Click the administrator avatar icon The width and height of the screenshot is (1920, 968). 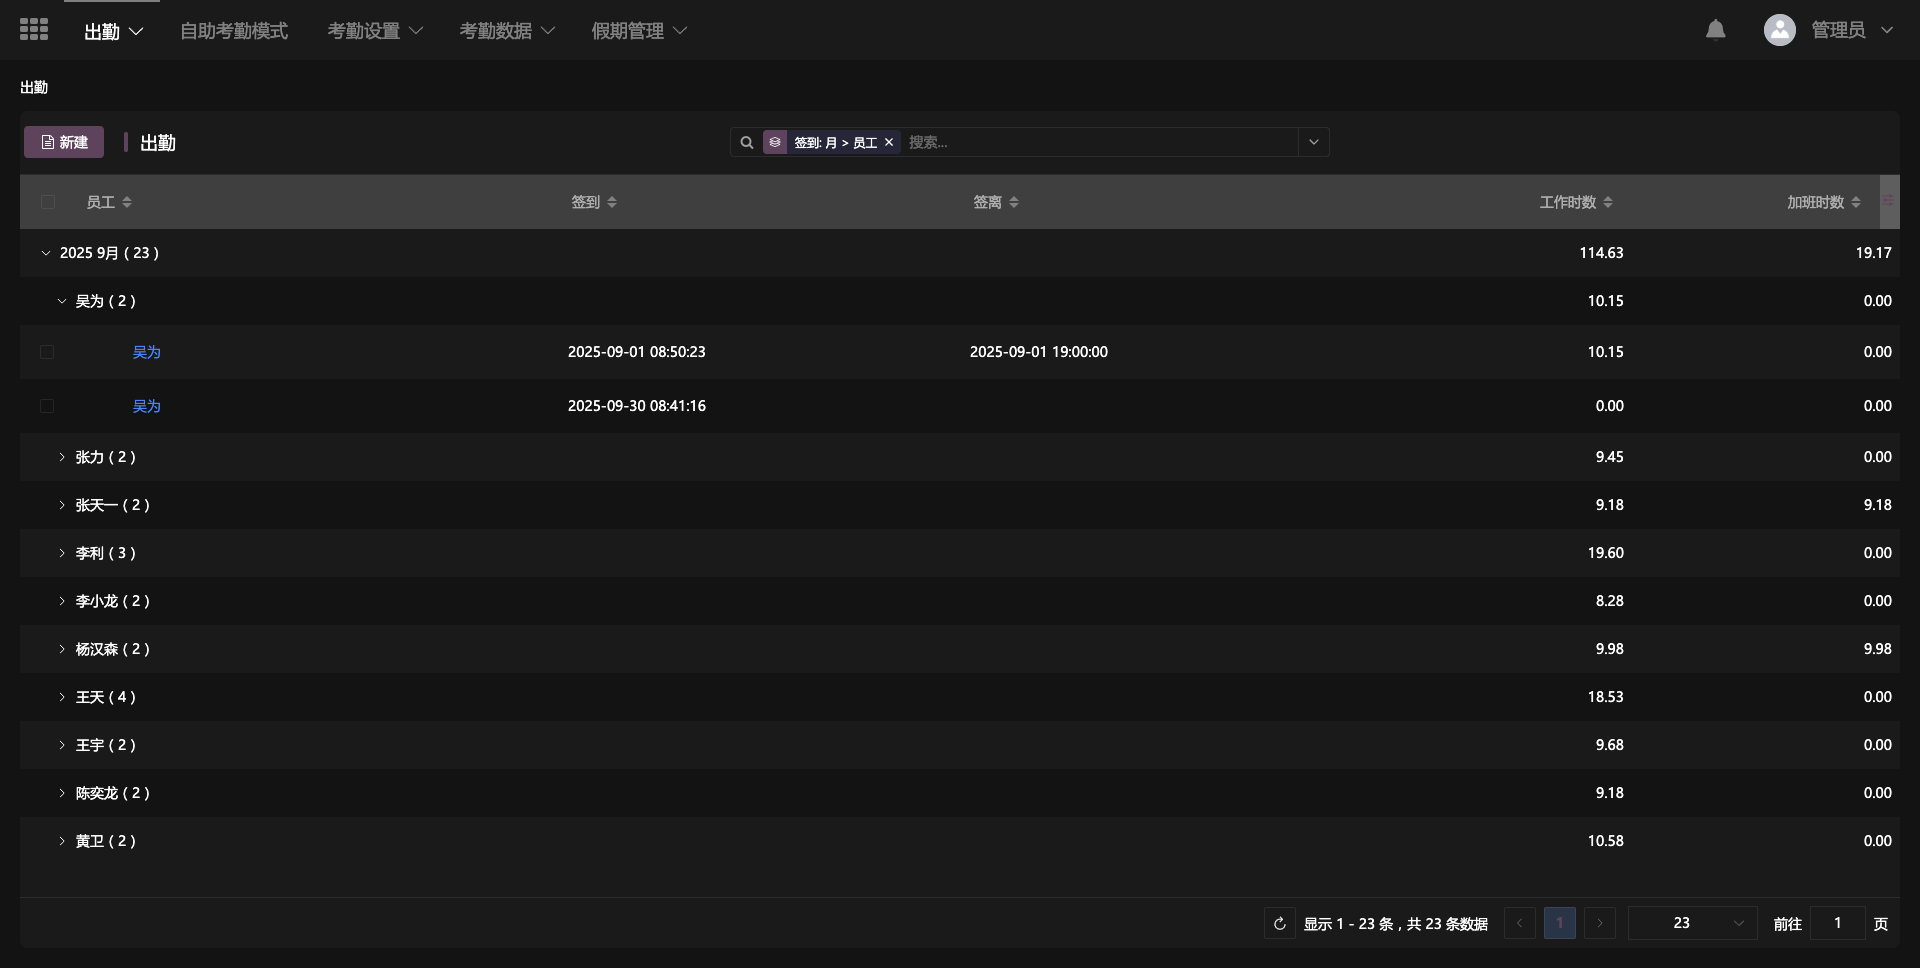click(1779, 30)
